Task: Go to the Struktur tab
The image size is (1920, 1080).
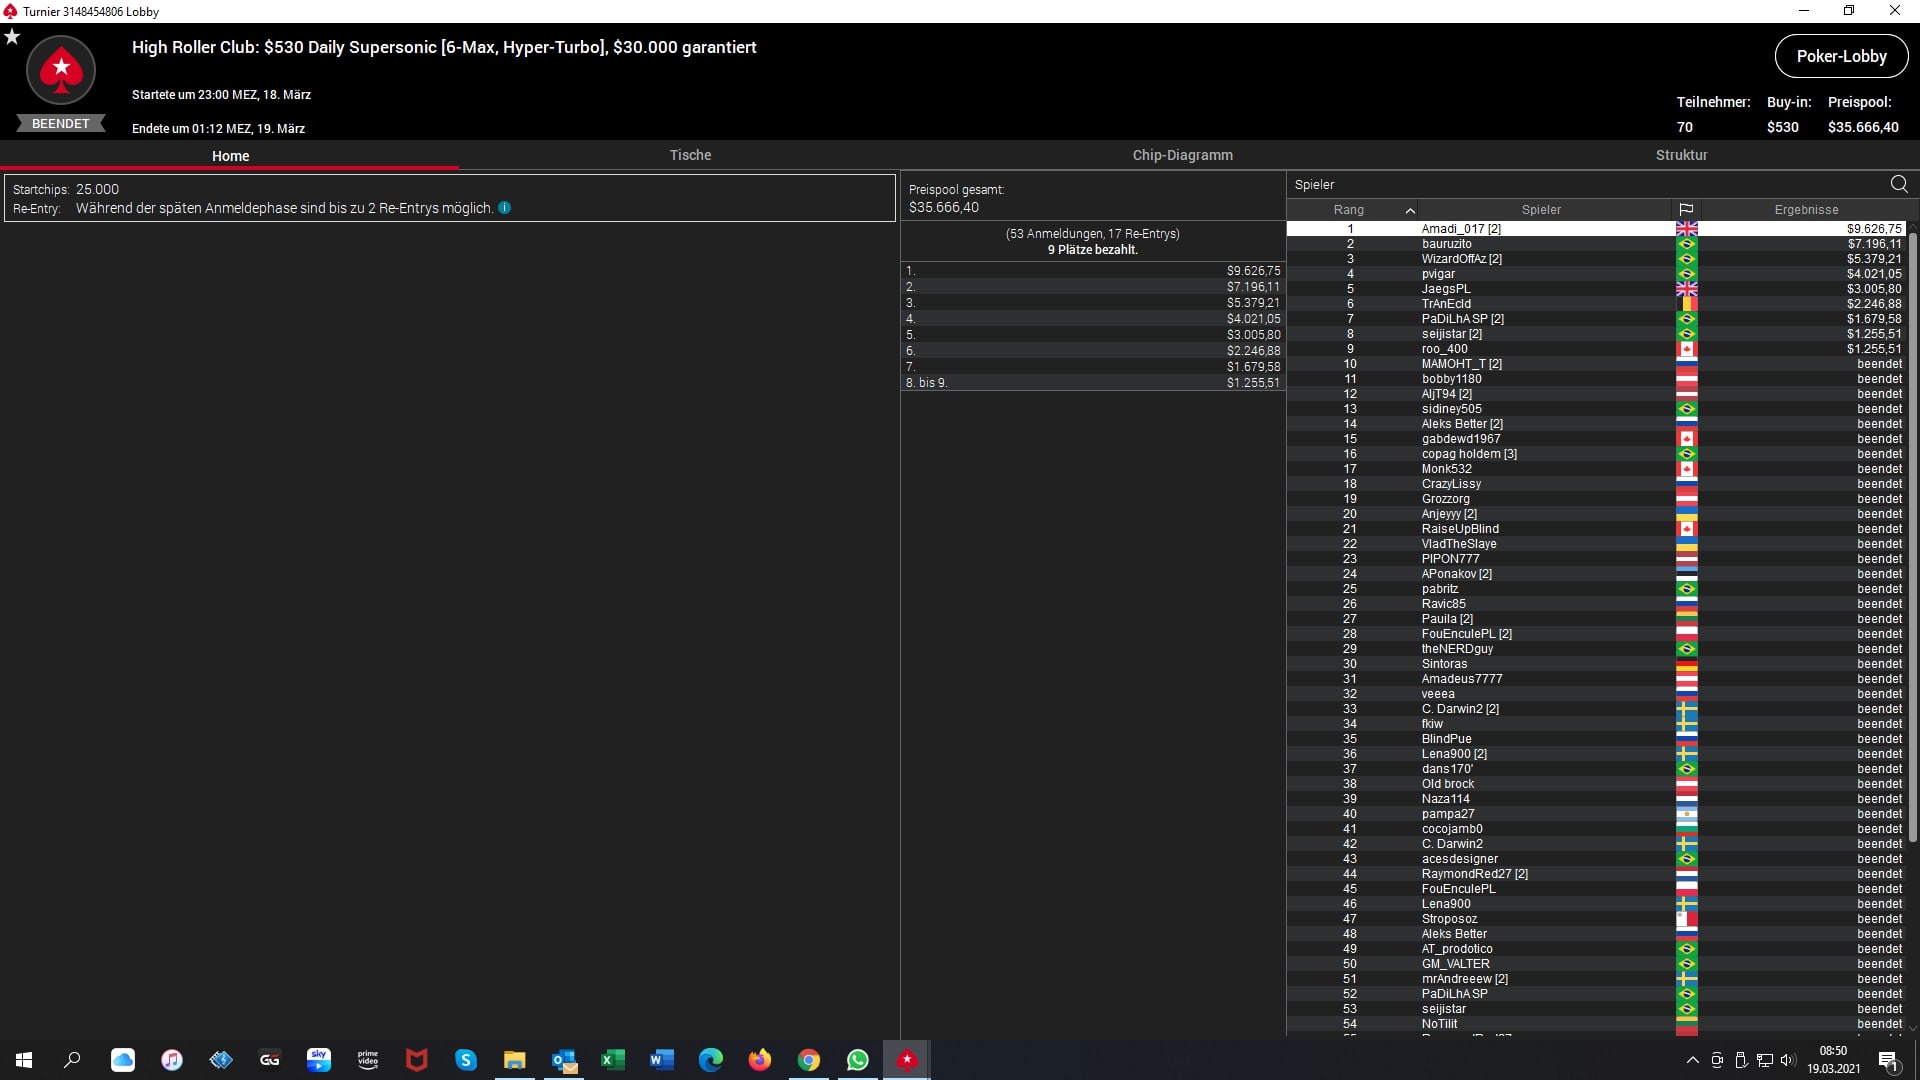Action: 1681,155
